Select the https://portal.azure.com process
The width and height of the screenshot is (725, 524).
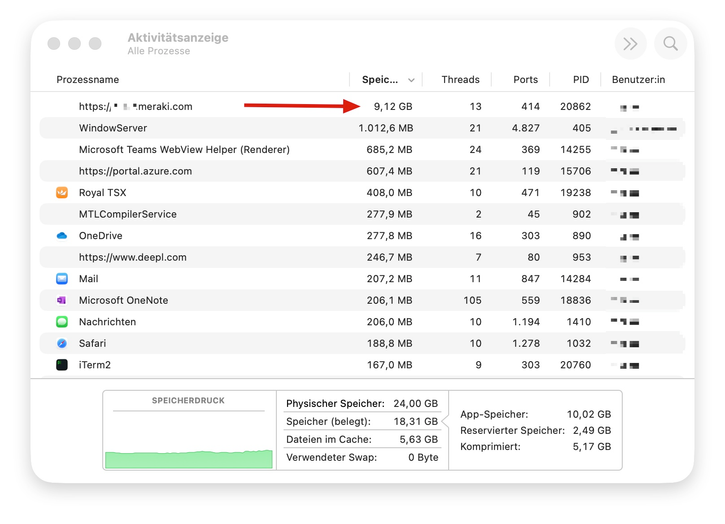pyautogui.click(x=135, y=171)
